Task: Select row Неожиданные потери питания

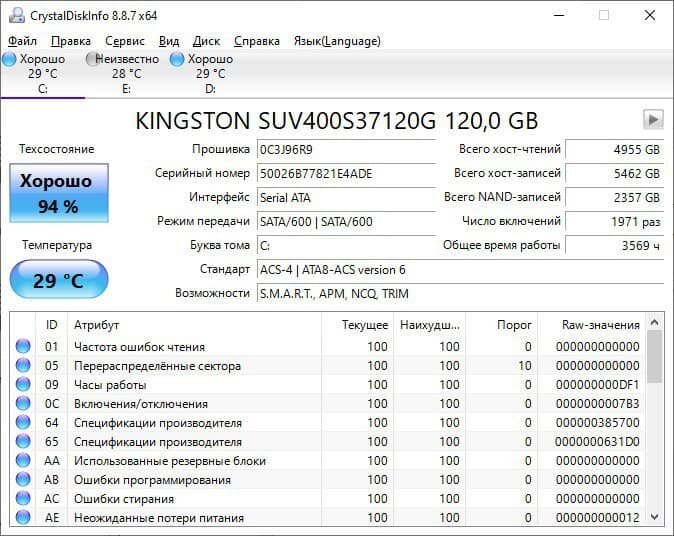Action: pyautogui.click(x=328, y=518)
